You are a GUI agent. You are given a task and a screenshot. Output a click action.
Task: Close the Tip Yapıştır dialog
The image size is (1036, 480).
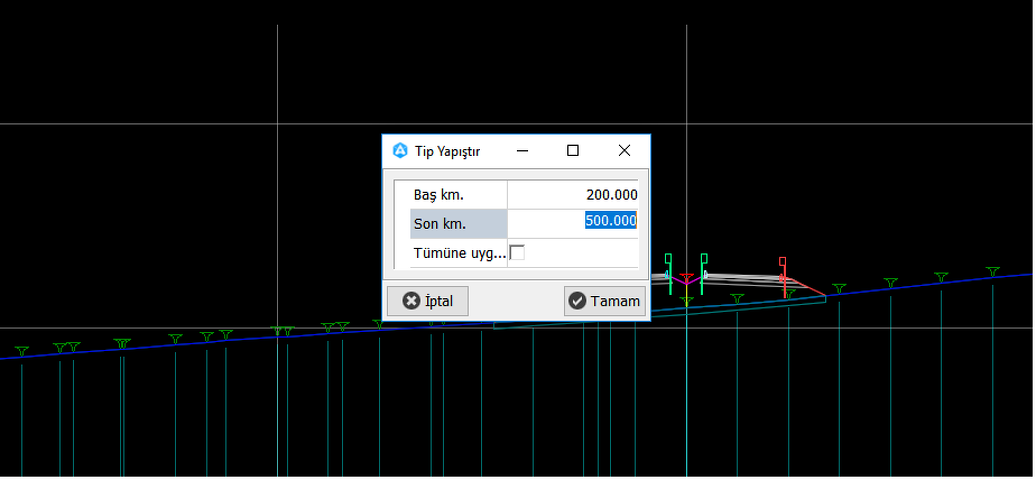[x=624, y=151]
